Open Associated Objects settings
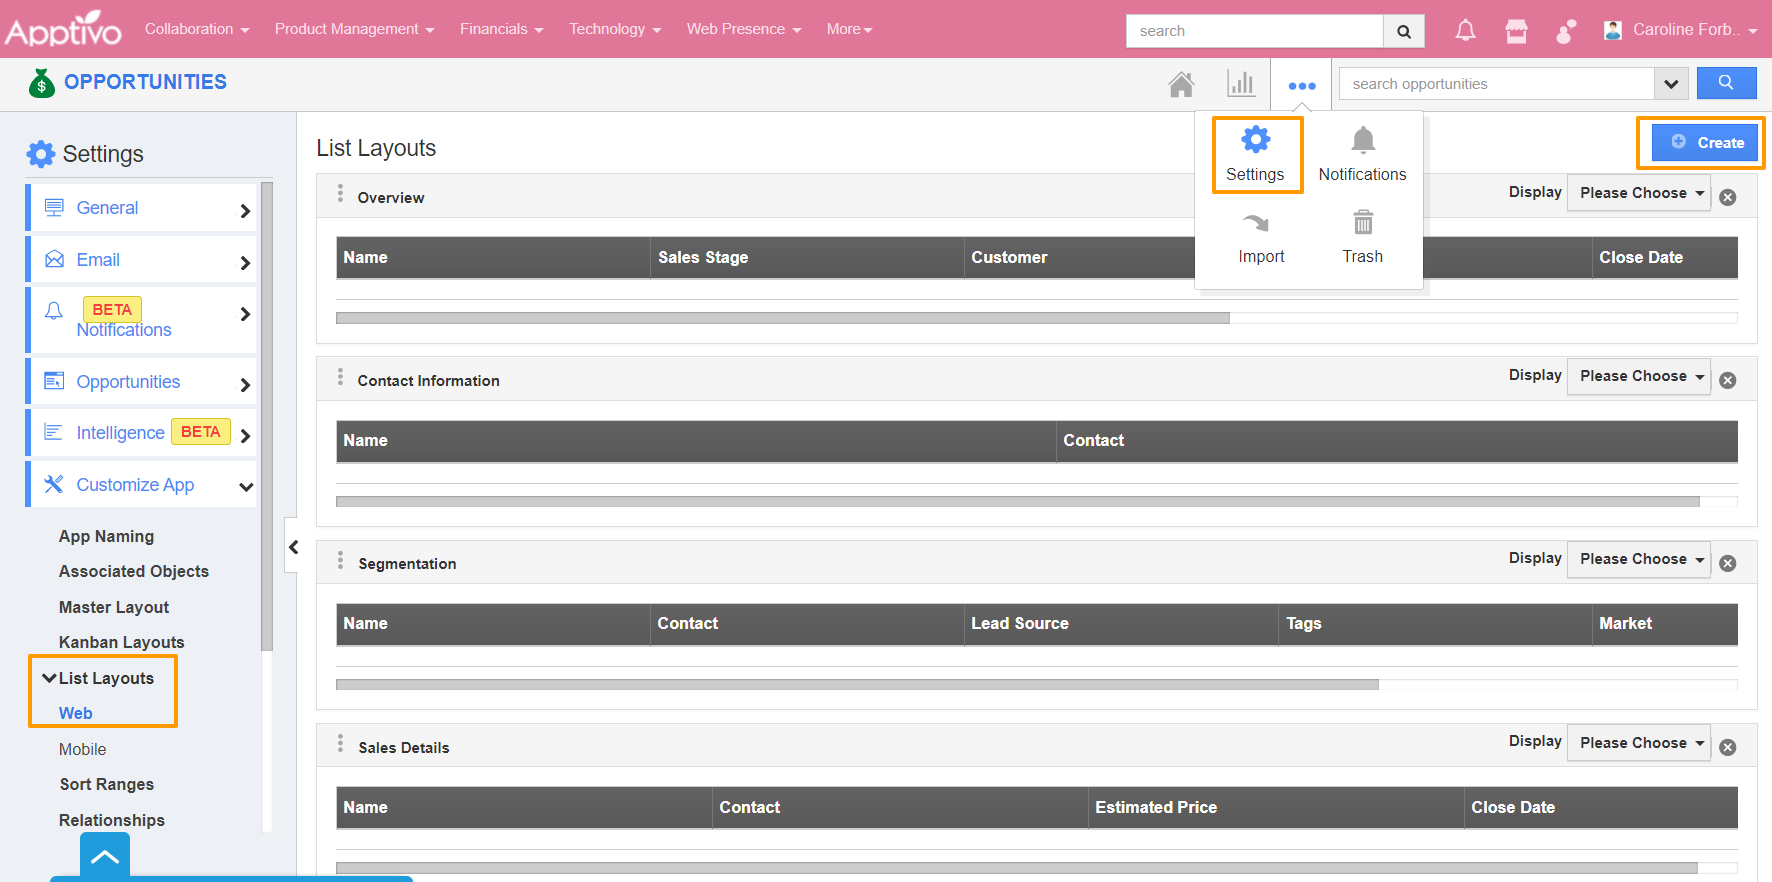 pyautogui.click(x=134, y=571)
